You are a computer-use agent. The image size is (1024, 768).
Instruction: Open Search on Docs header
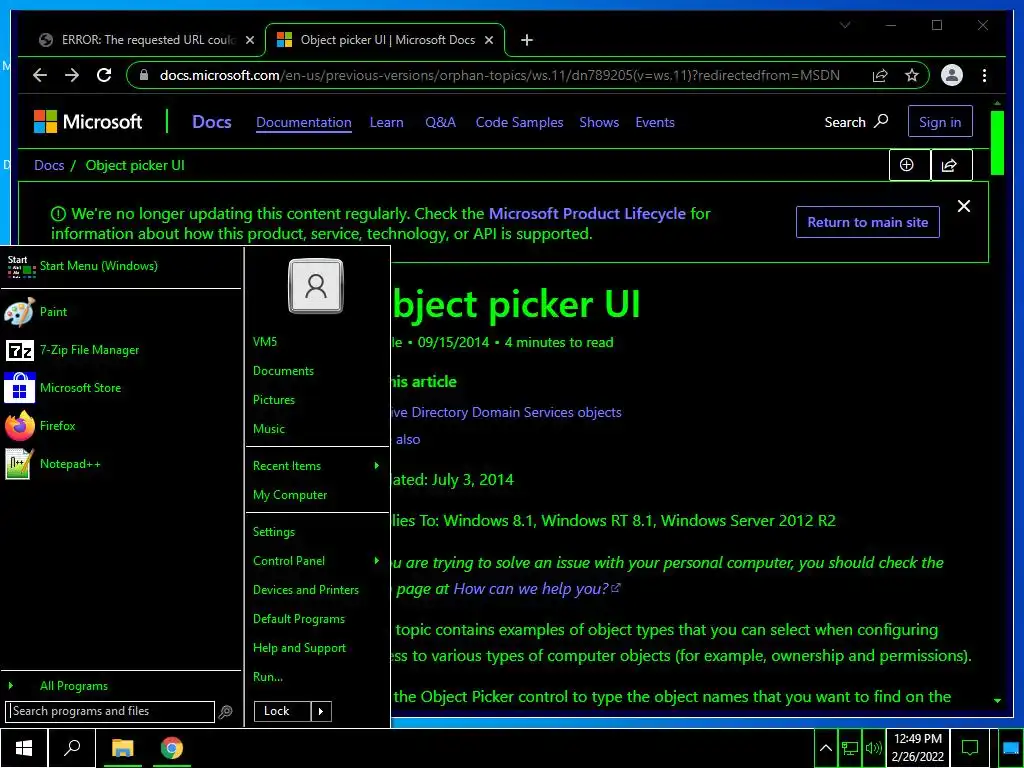click(856, 122)
